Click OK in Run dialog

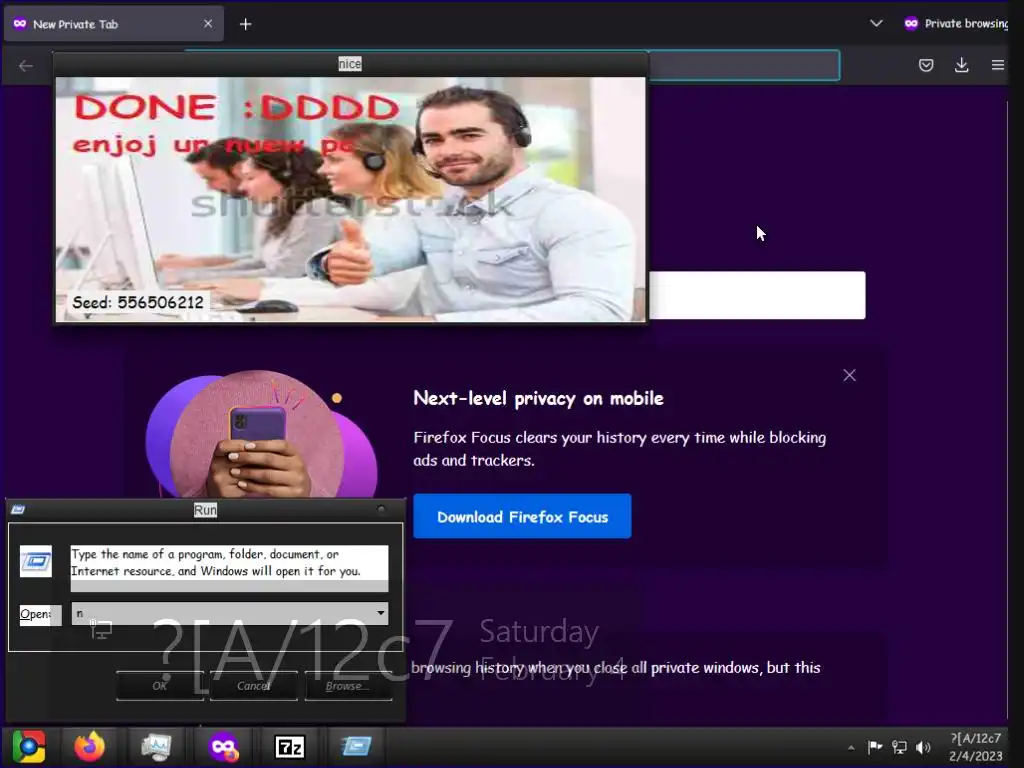point(160,686)
